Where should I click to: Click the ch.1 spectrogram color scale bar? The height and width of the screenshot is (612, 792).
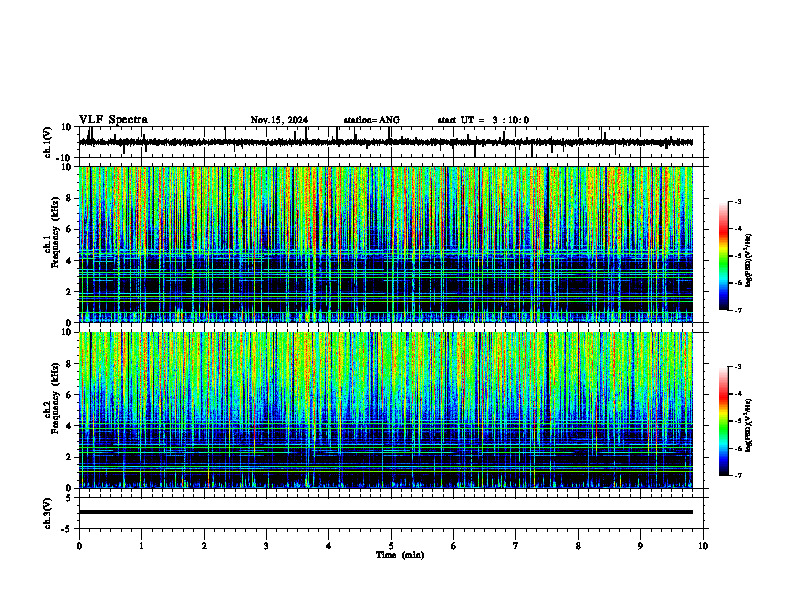[x=723, y=256]
